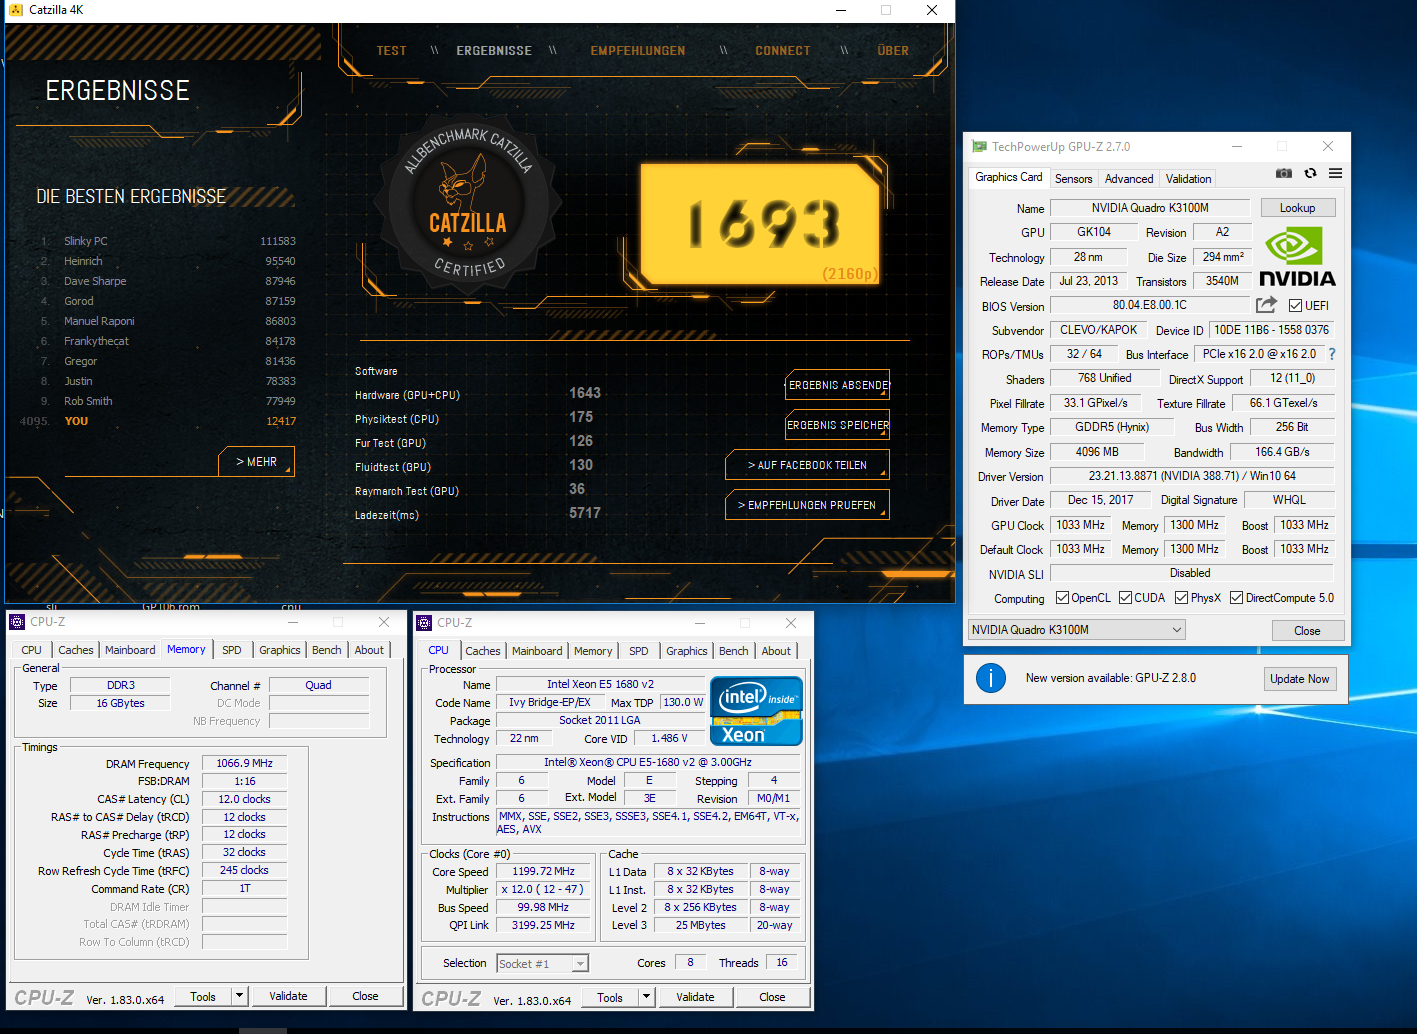Switch to the Validation tab in GPU-Z

click(1188, 179)
